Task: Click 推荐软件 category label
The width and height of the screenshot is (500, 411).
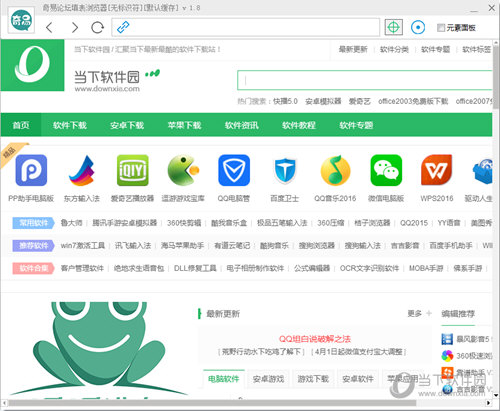Action: tap(33, 246)
